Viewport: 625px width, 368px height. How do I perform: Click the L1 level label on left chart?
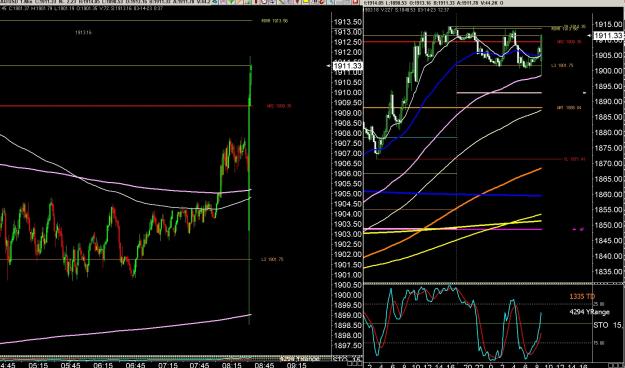pyautogui.click(x=273, y=260)
